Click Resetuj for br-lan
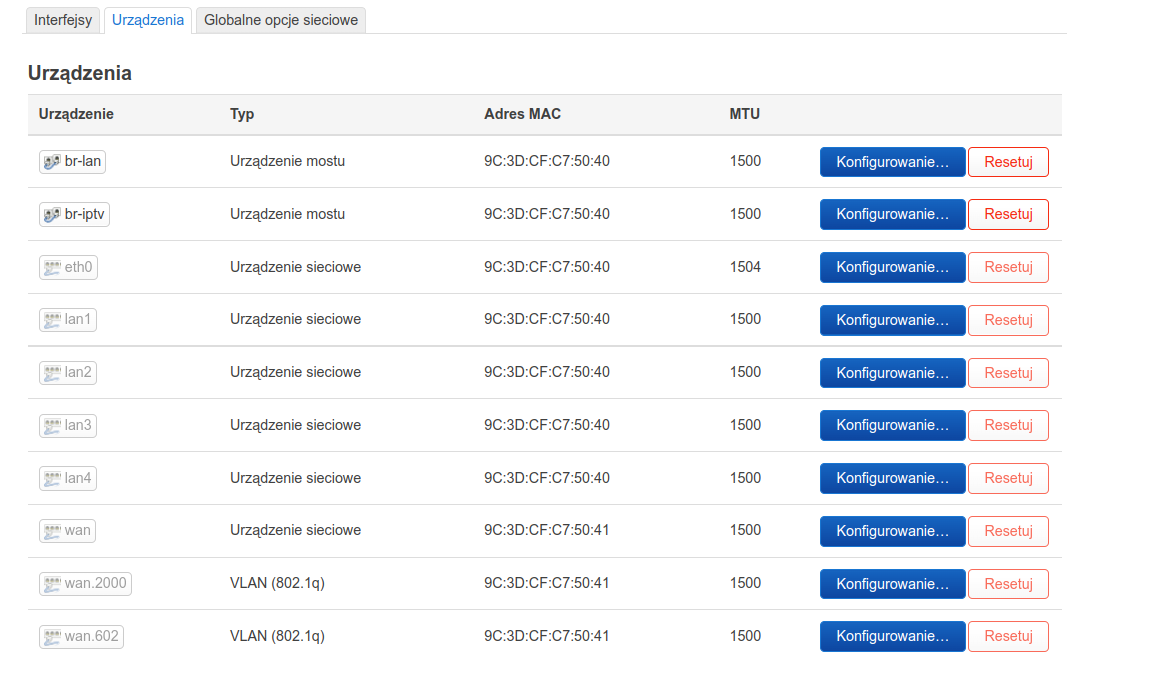This screenshot has height=674, width=1149. pos(1008,162)
